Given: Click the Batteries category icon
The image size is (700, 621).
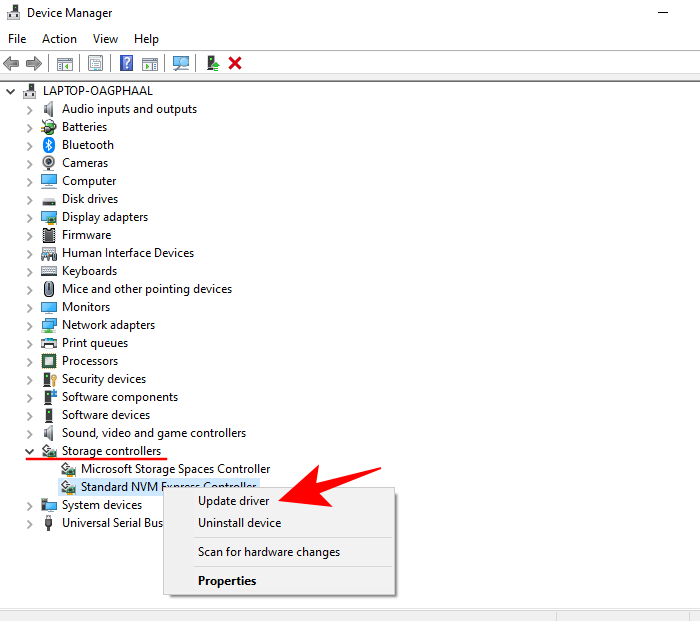Looking at the screenshot, I should (x=49, y=127).
